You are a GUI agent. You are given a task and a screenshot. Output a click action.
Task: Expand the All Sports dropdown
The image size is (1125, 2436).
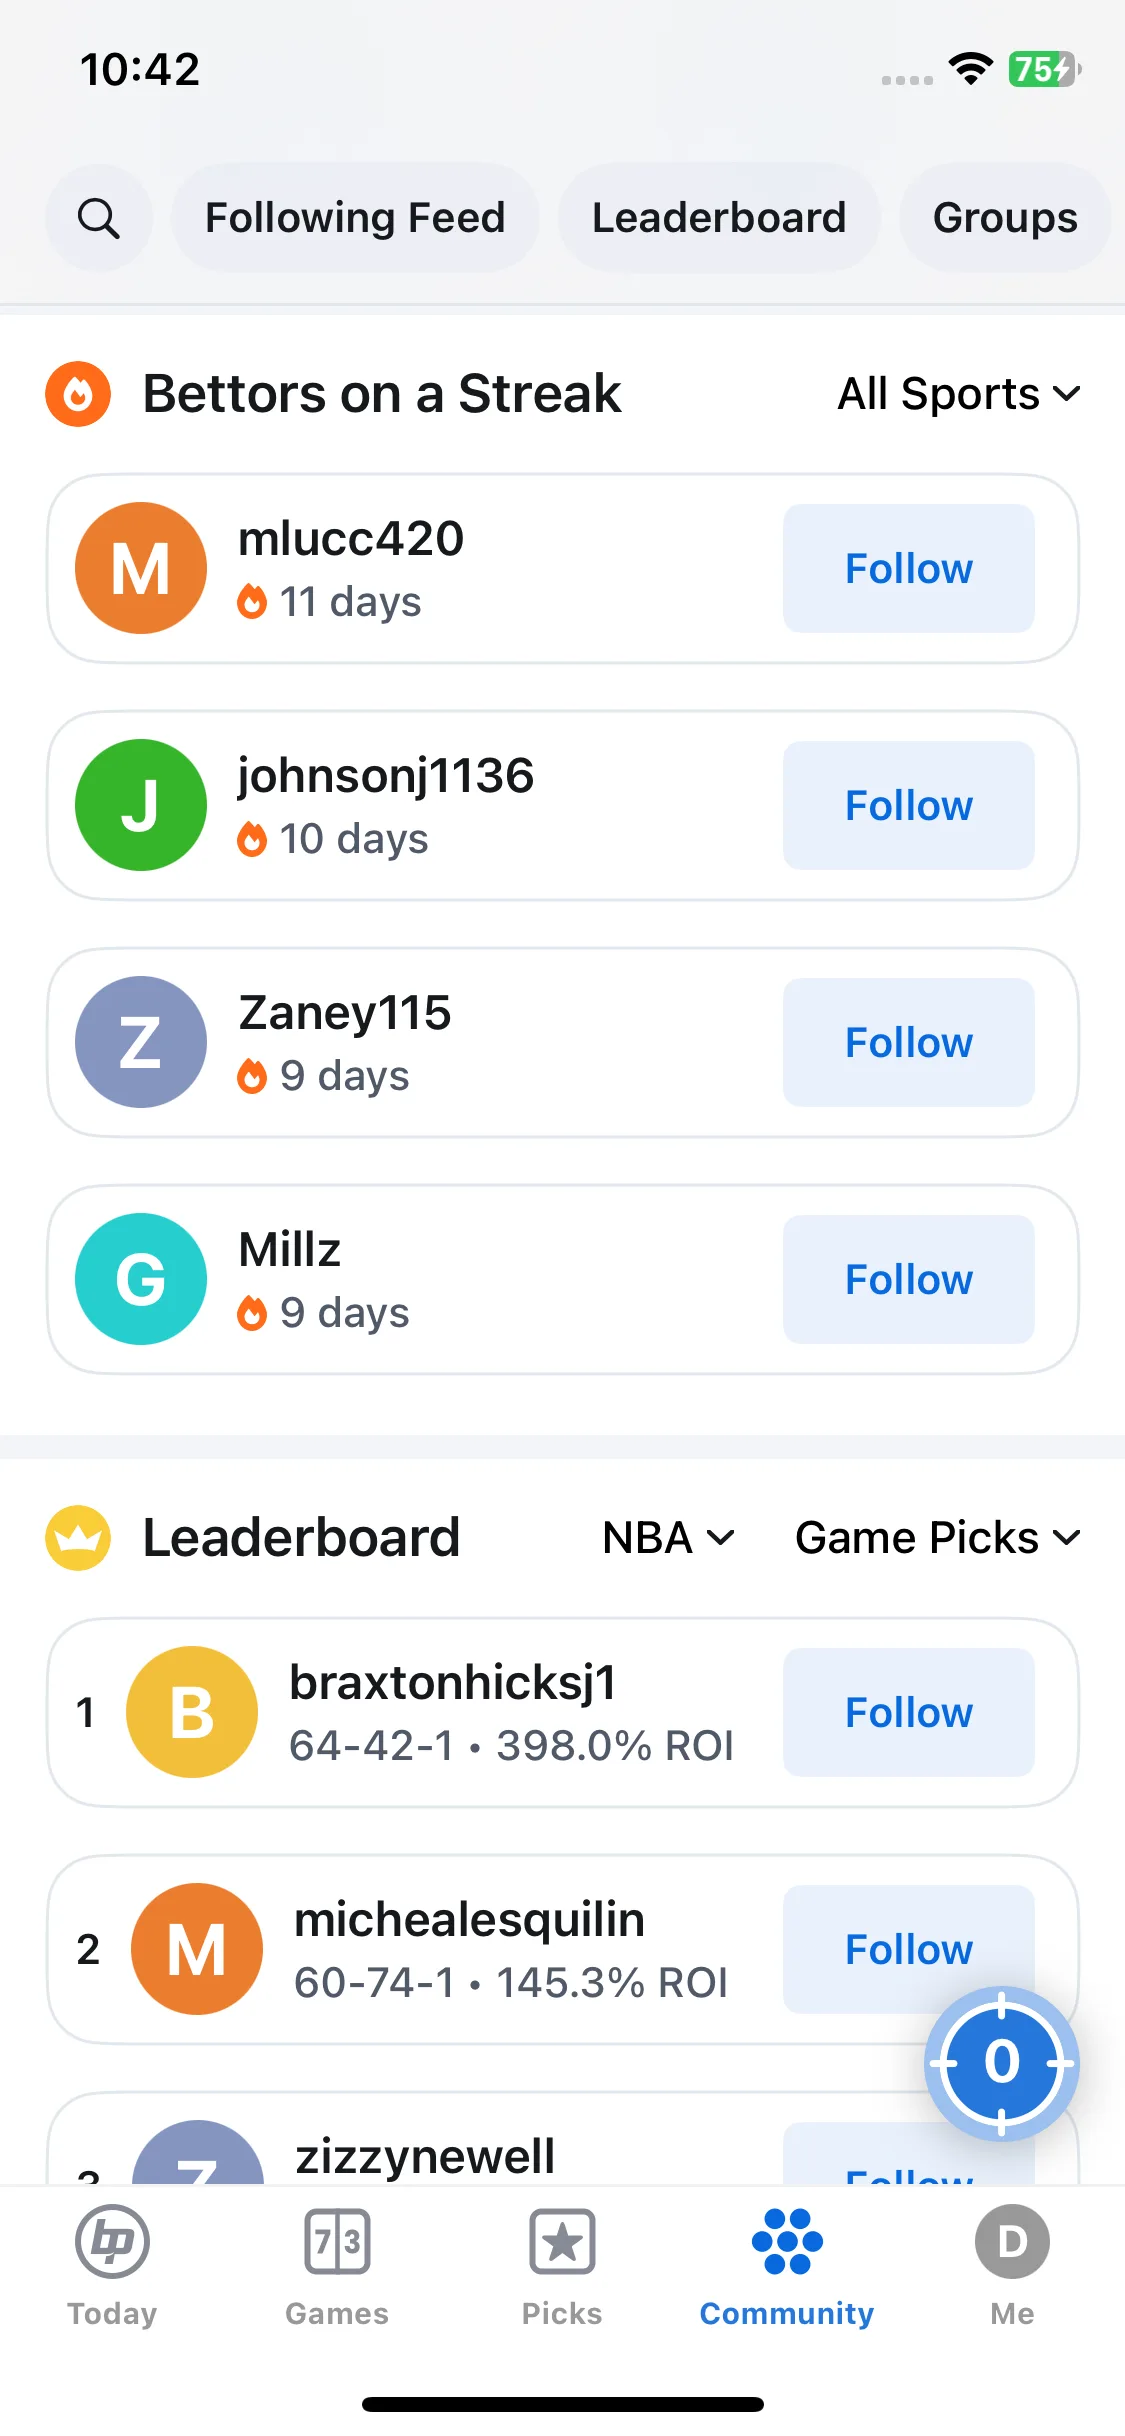959,394
